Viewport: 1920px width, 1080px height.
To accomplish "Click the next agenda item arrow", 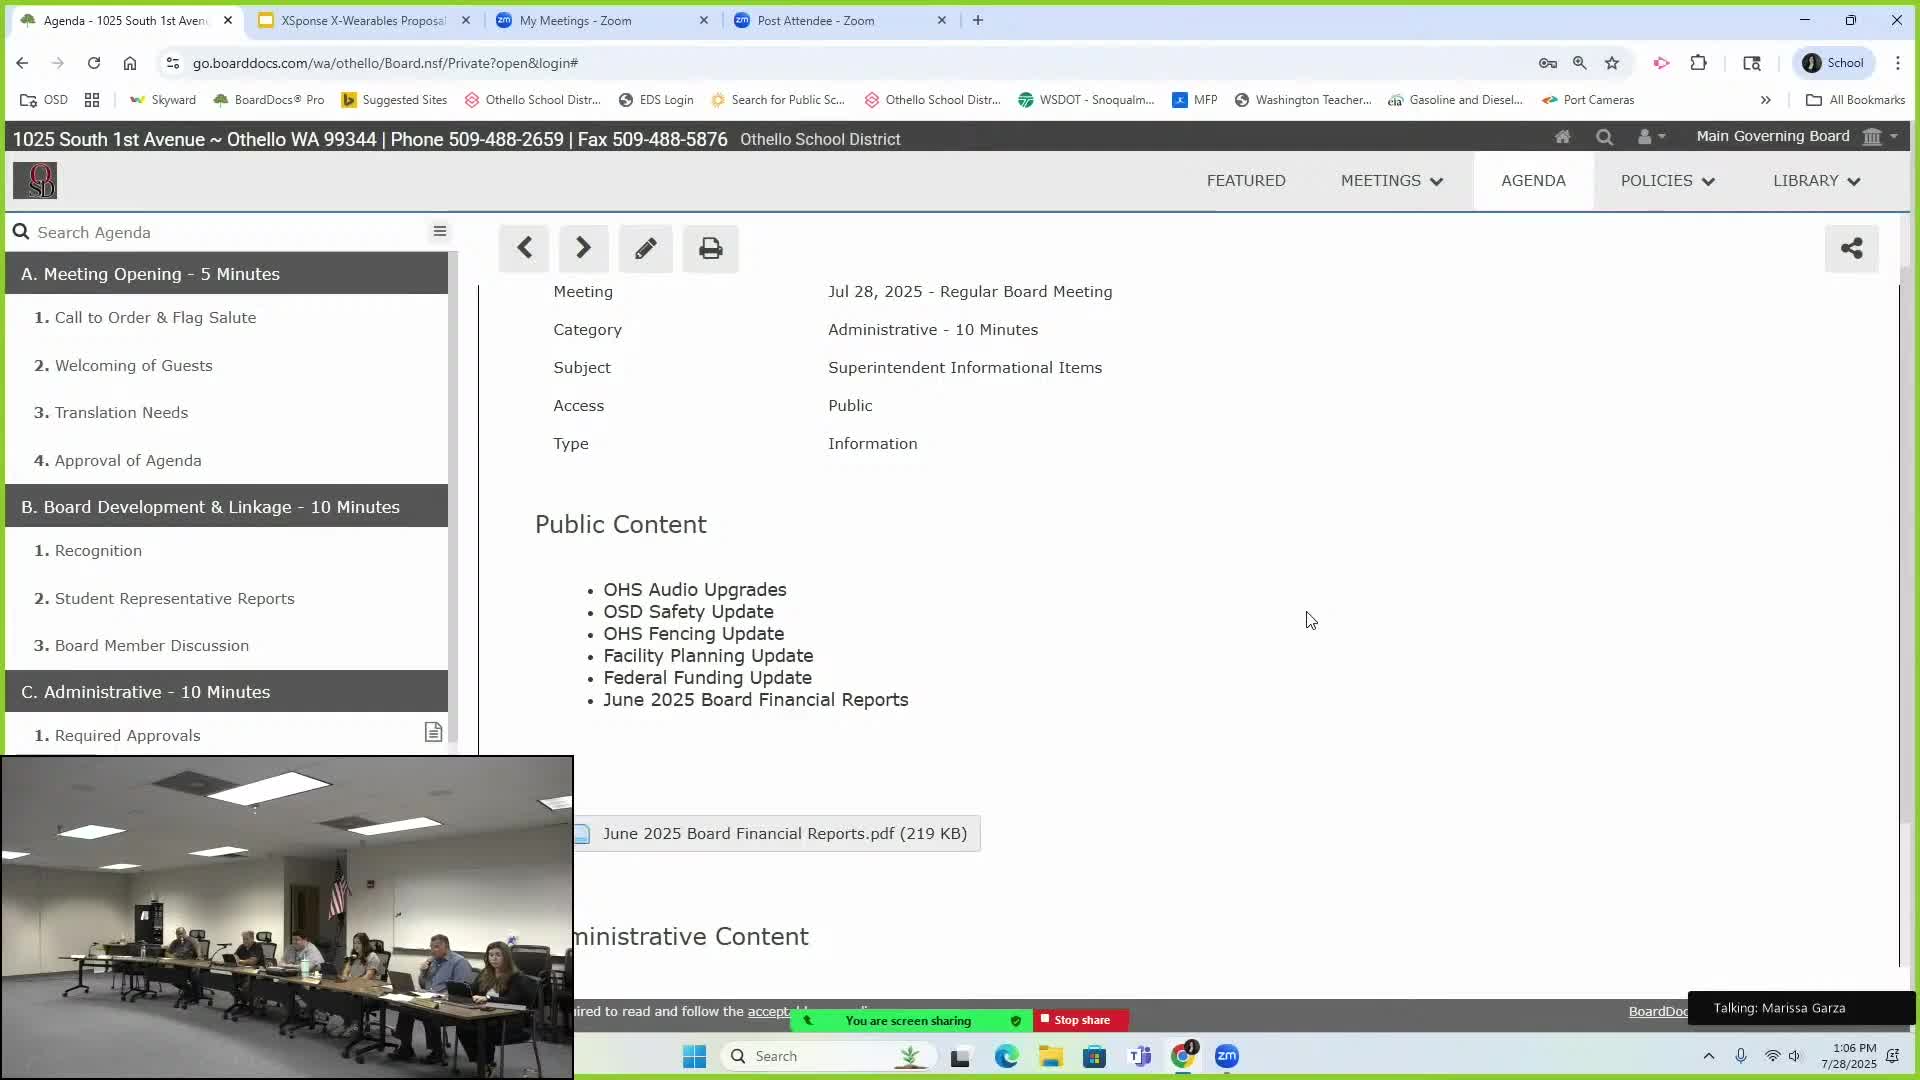I will tap(583, 248).
